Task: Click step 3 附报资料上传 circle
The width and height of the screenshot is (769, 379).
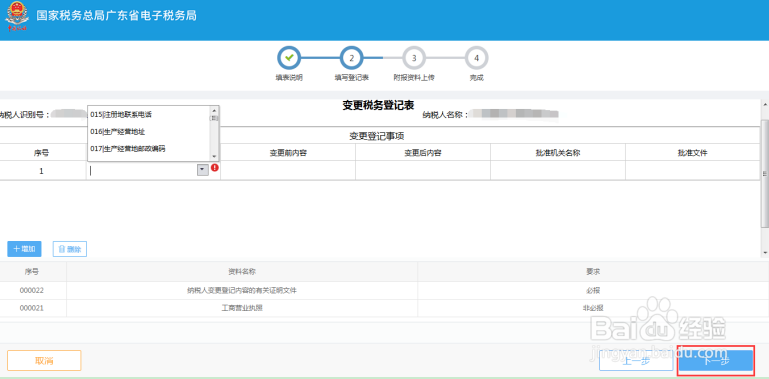Action: click(x=414, y=58)
